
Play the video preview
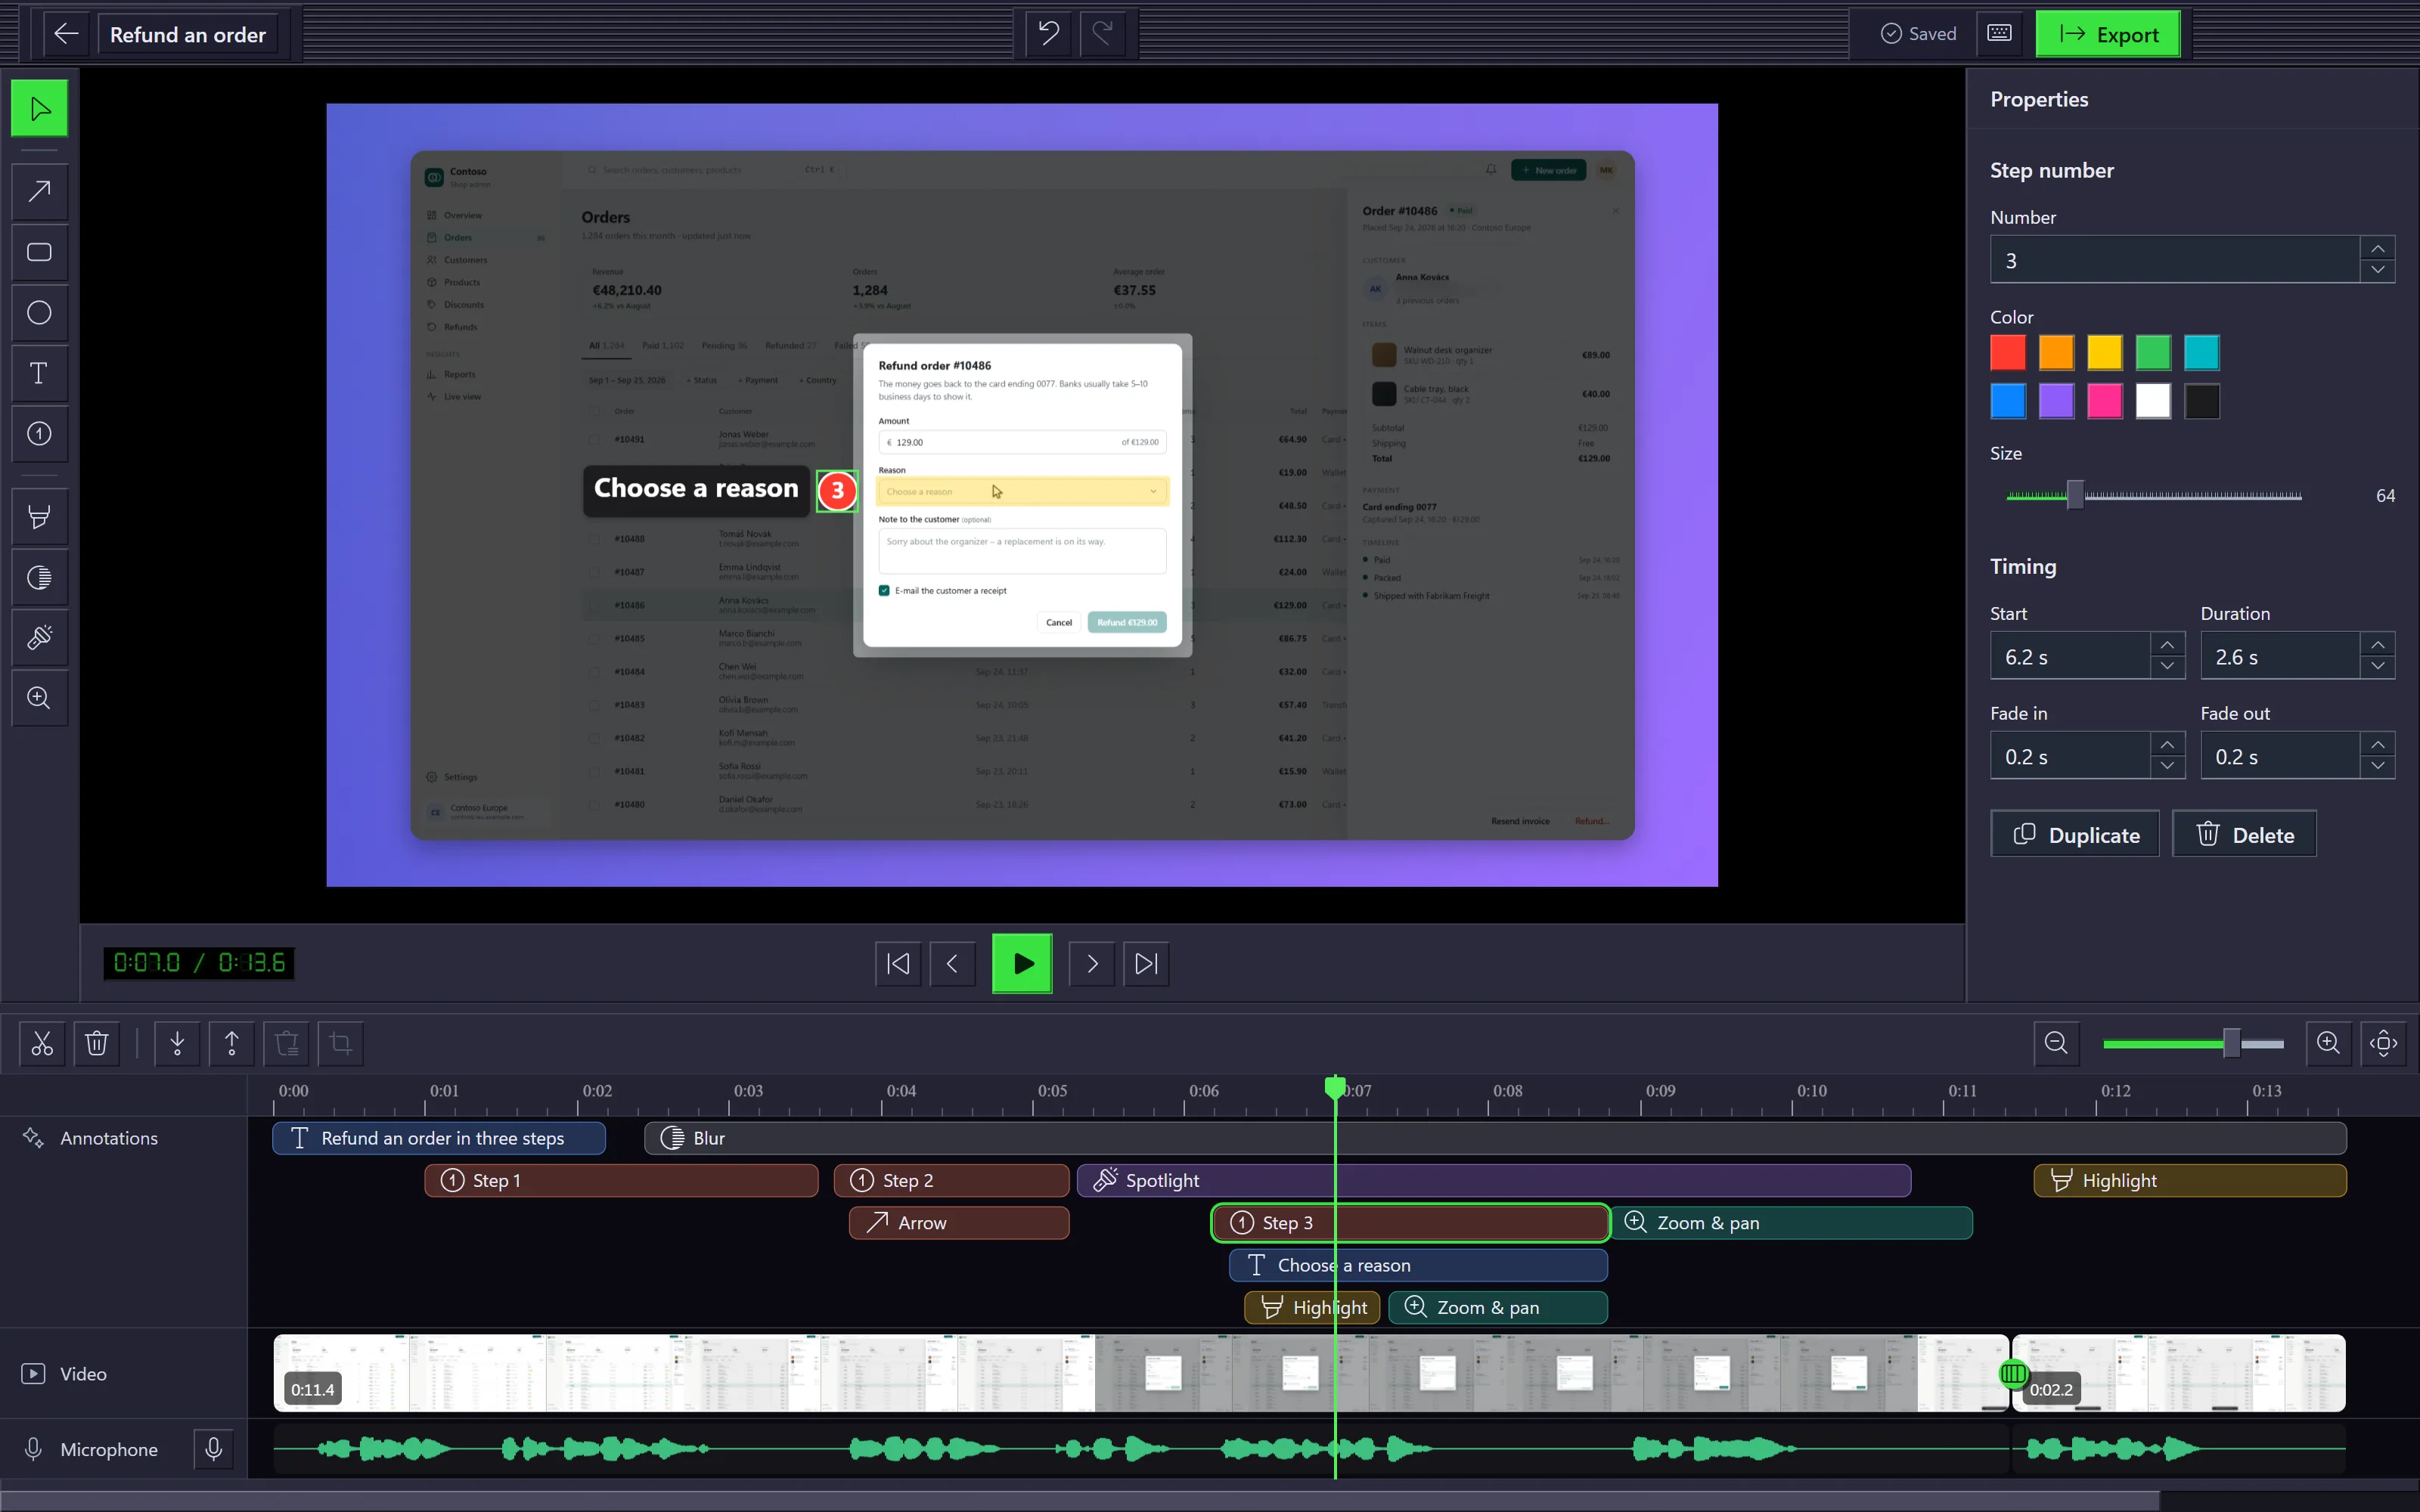coord(1022,963)
